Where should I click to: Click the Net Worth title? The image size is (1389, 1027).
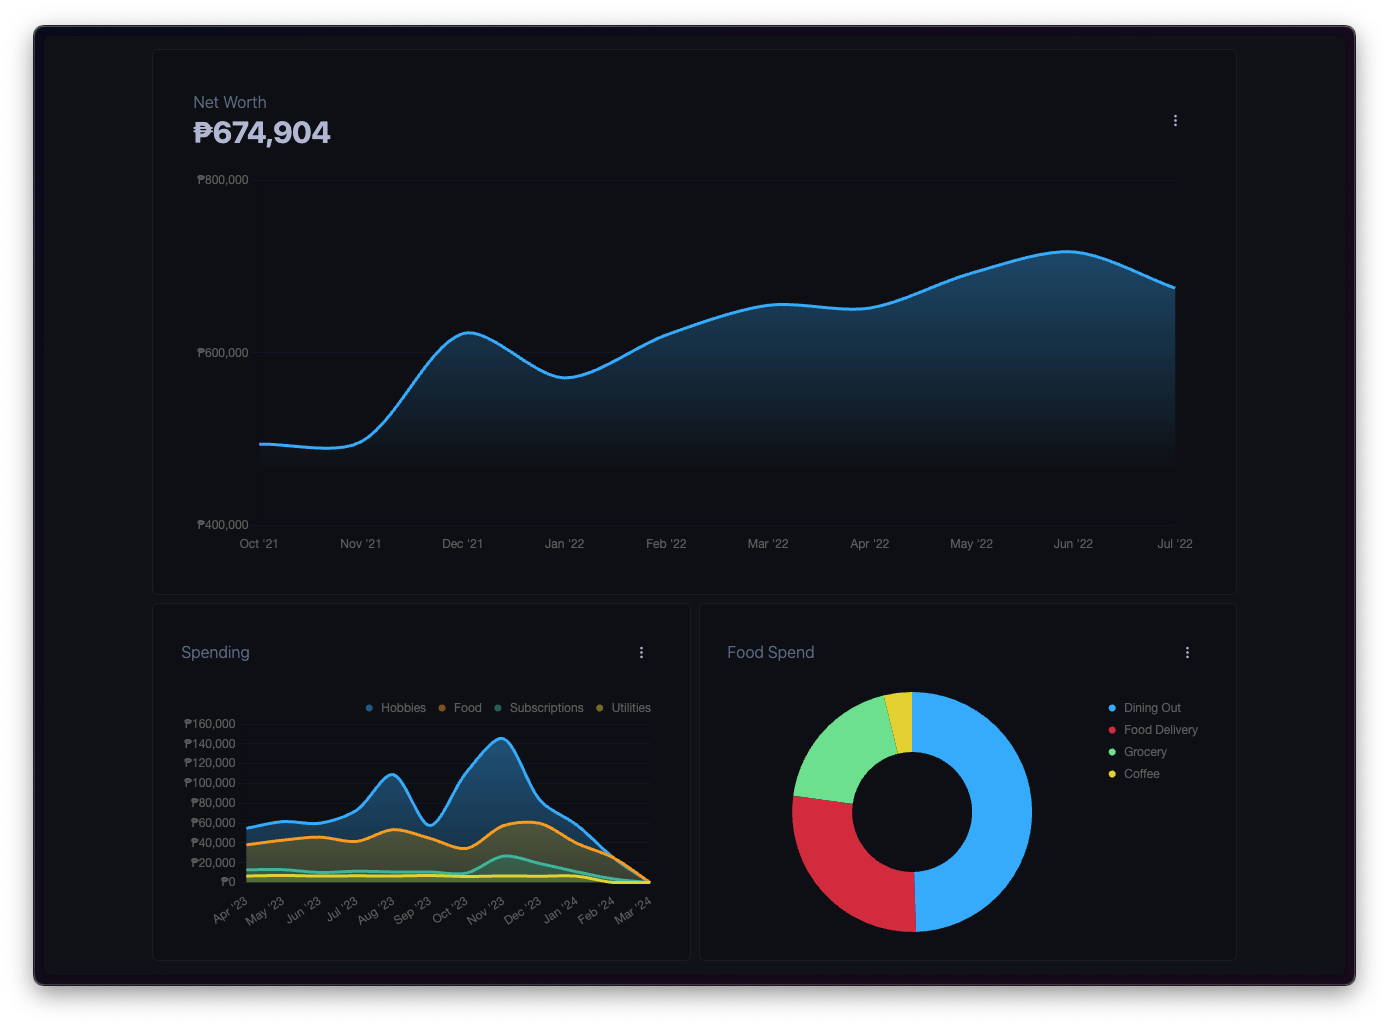[x=230, y=102]
